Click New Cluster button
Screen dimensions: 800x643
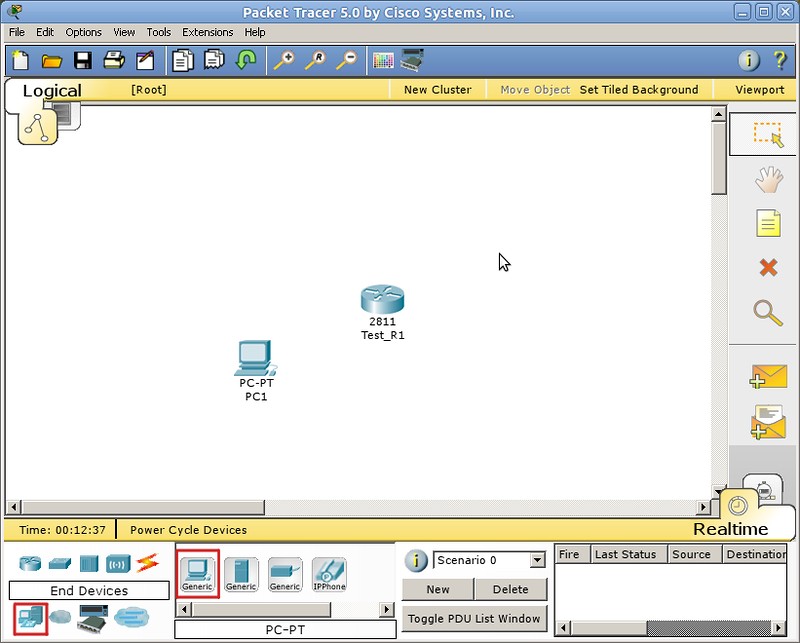click(x=437, y=90)
